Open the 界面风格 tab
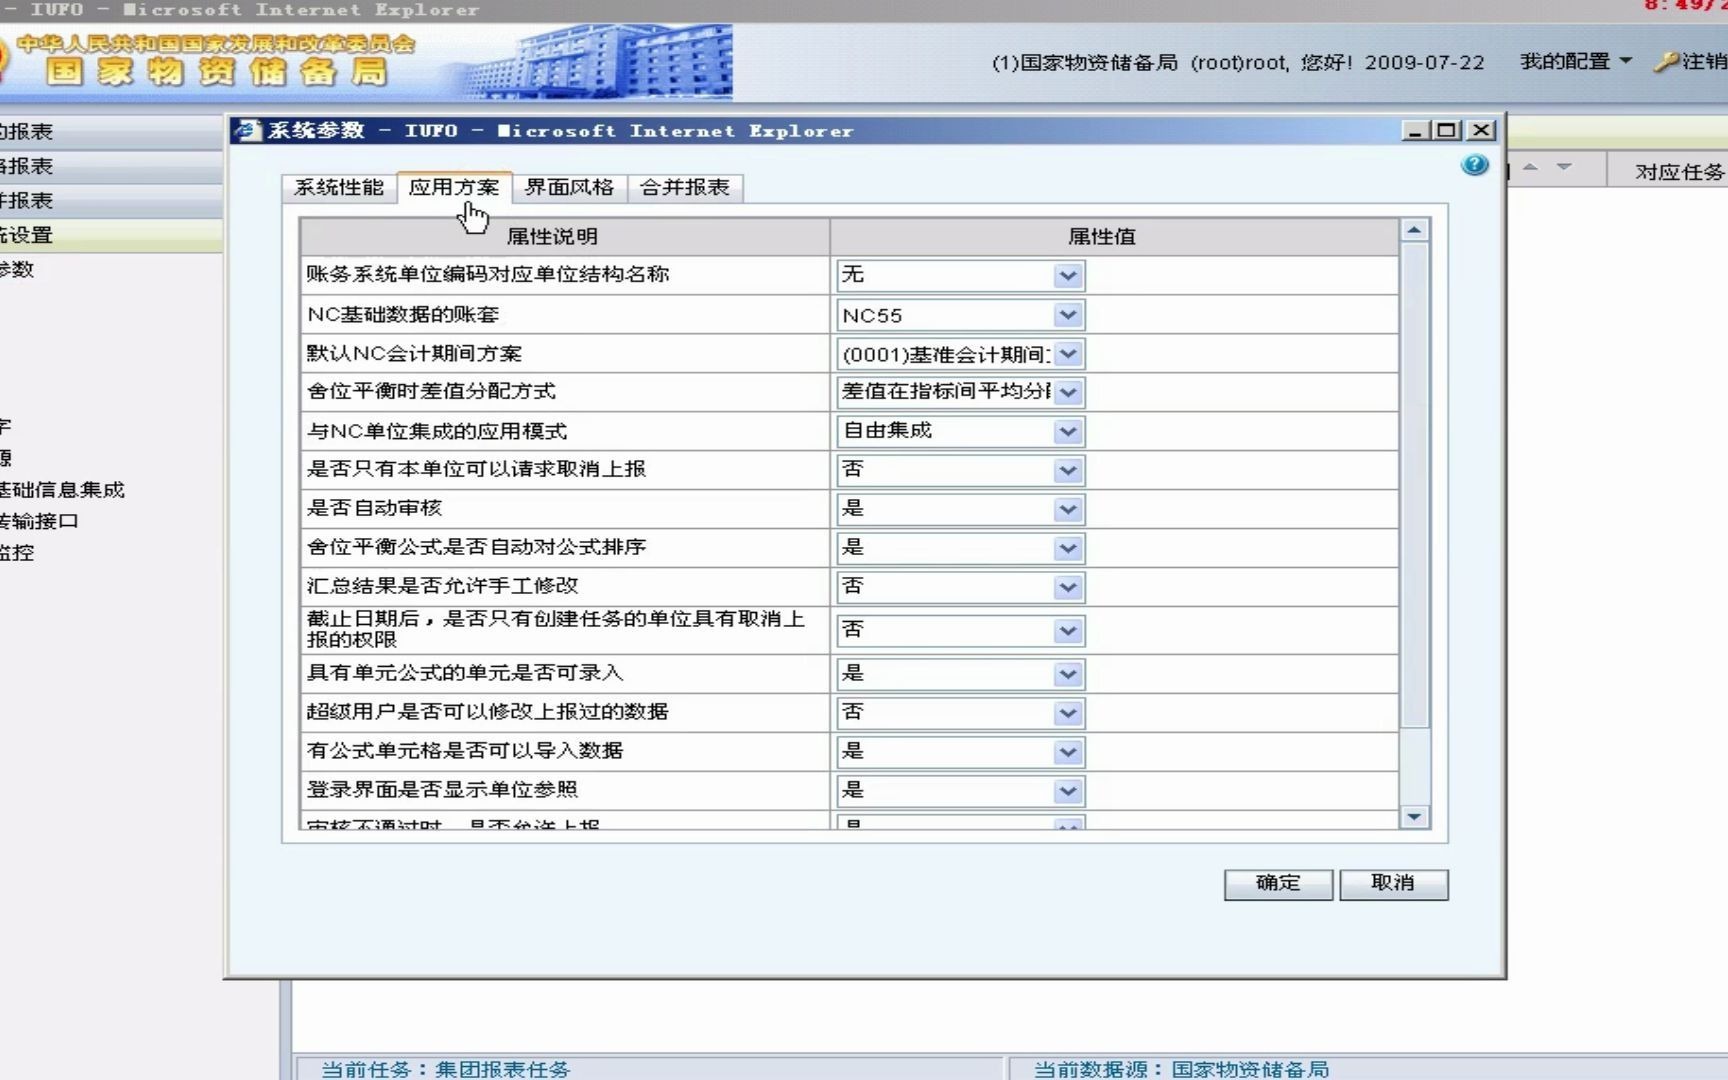The width and height of the screenshot is (1728, 1080). pyautogui.click(x=569, y=187)
